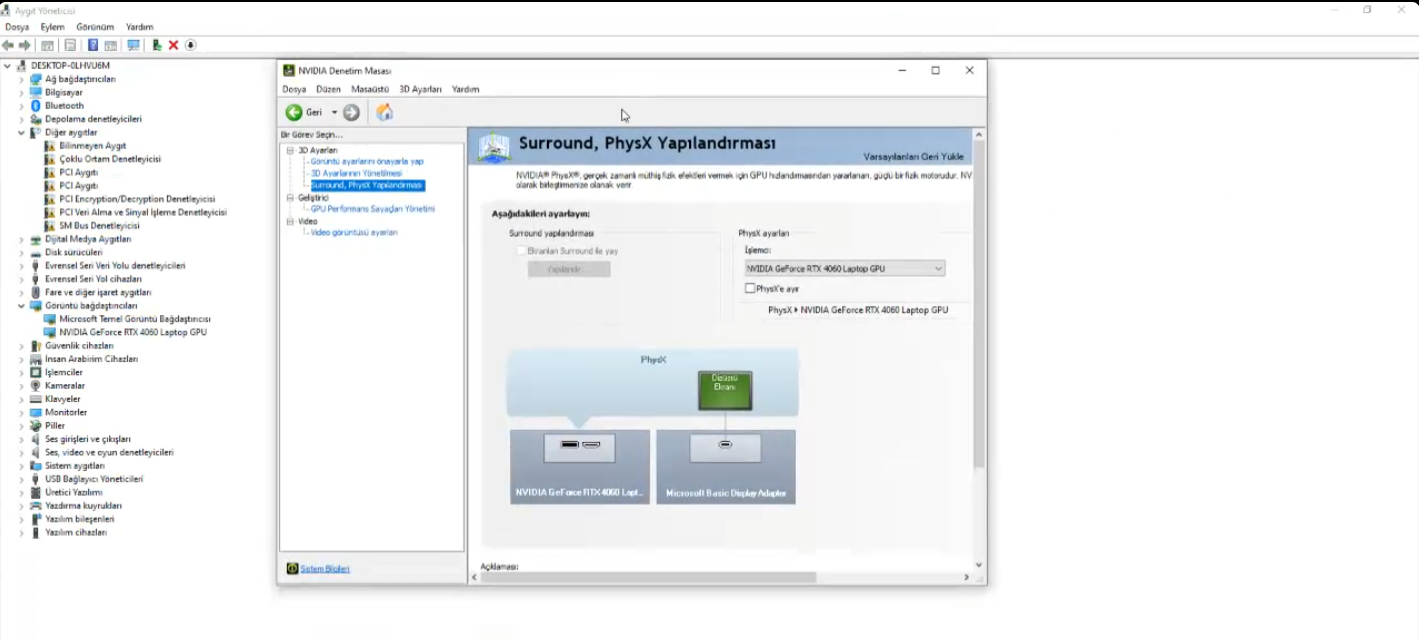Click the Home icon in NVIDIA Control Panel

[x=384, y=112]
